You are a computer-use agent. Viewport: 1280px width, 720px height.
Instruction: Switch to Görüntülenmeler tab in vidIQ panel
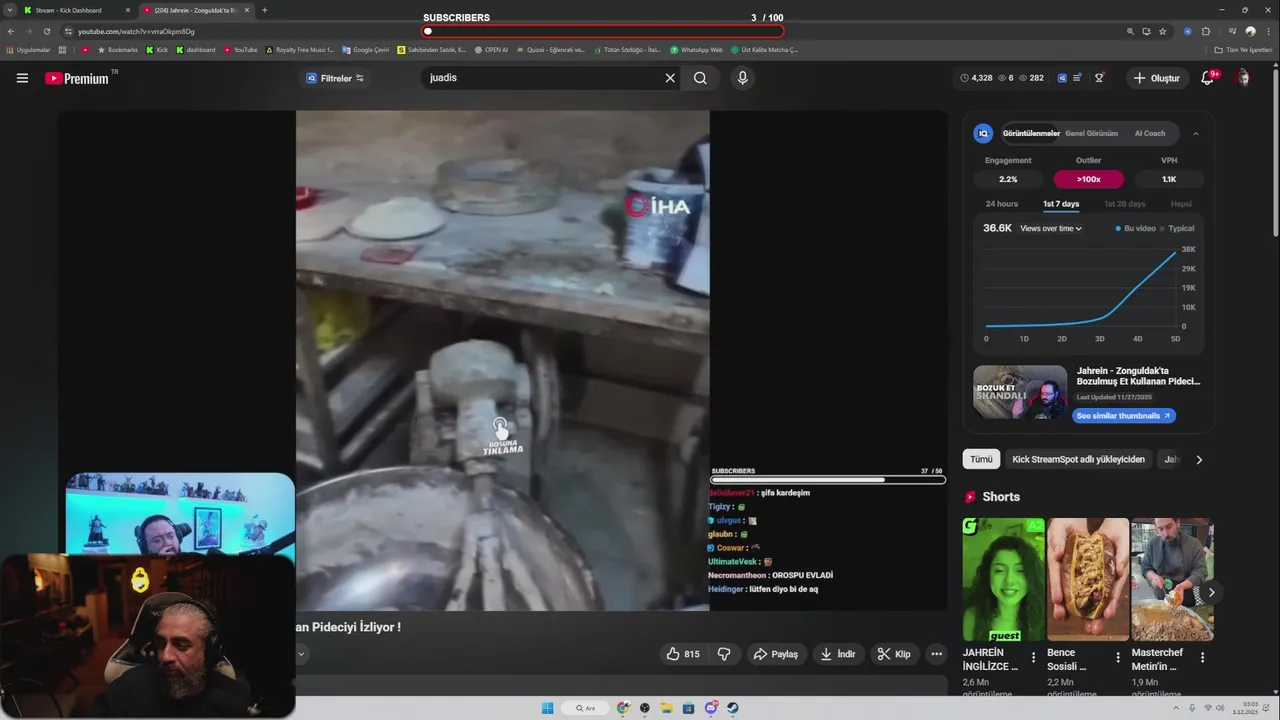(1031, 133)
